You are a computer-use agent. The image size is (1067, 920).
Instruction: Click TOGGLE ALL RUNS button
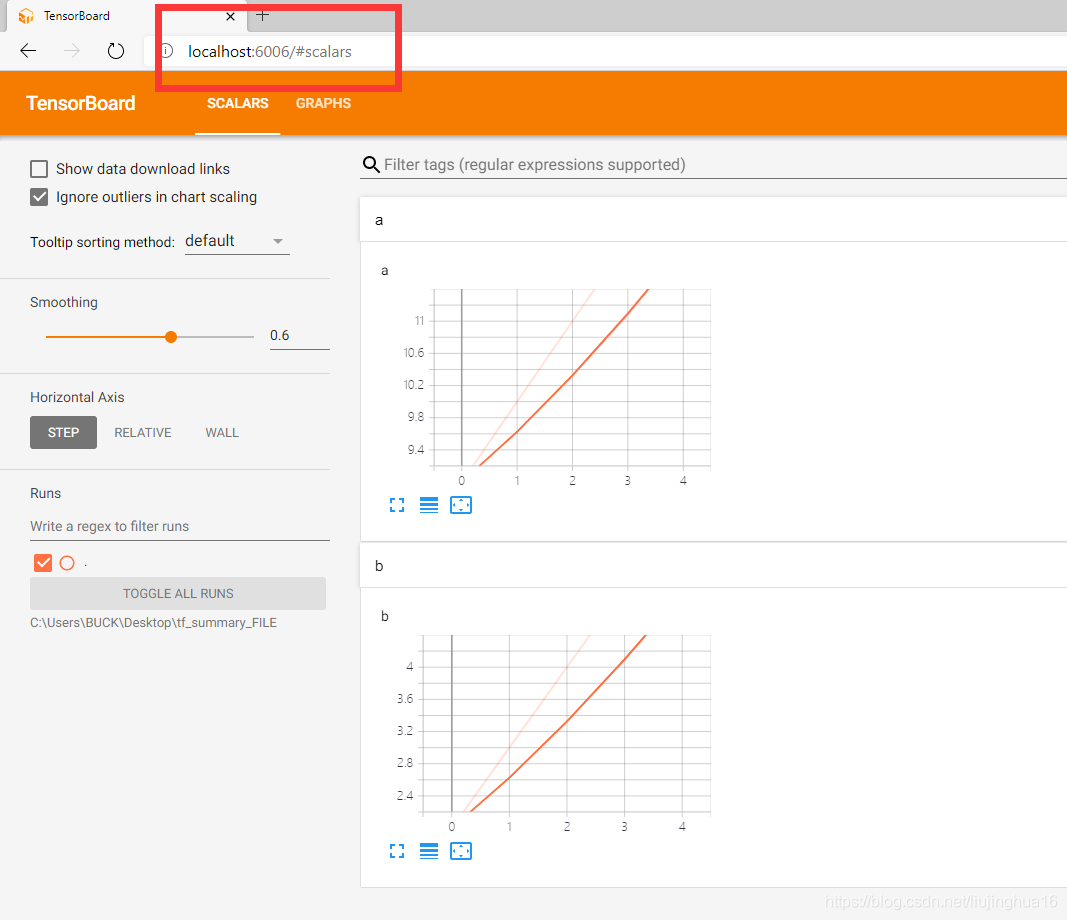pos(178,593)
